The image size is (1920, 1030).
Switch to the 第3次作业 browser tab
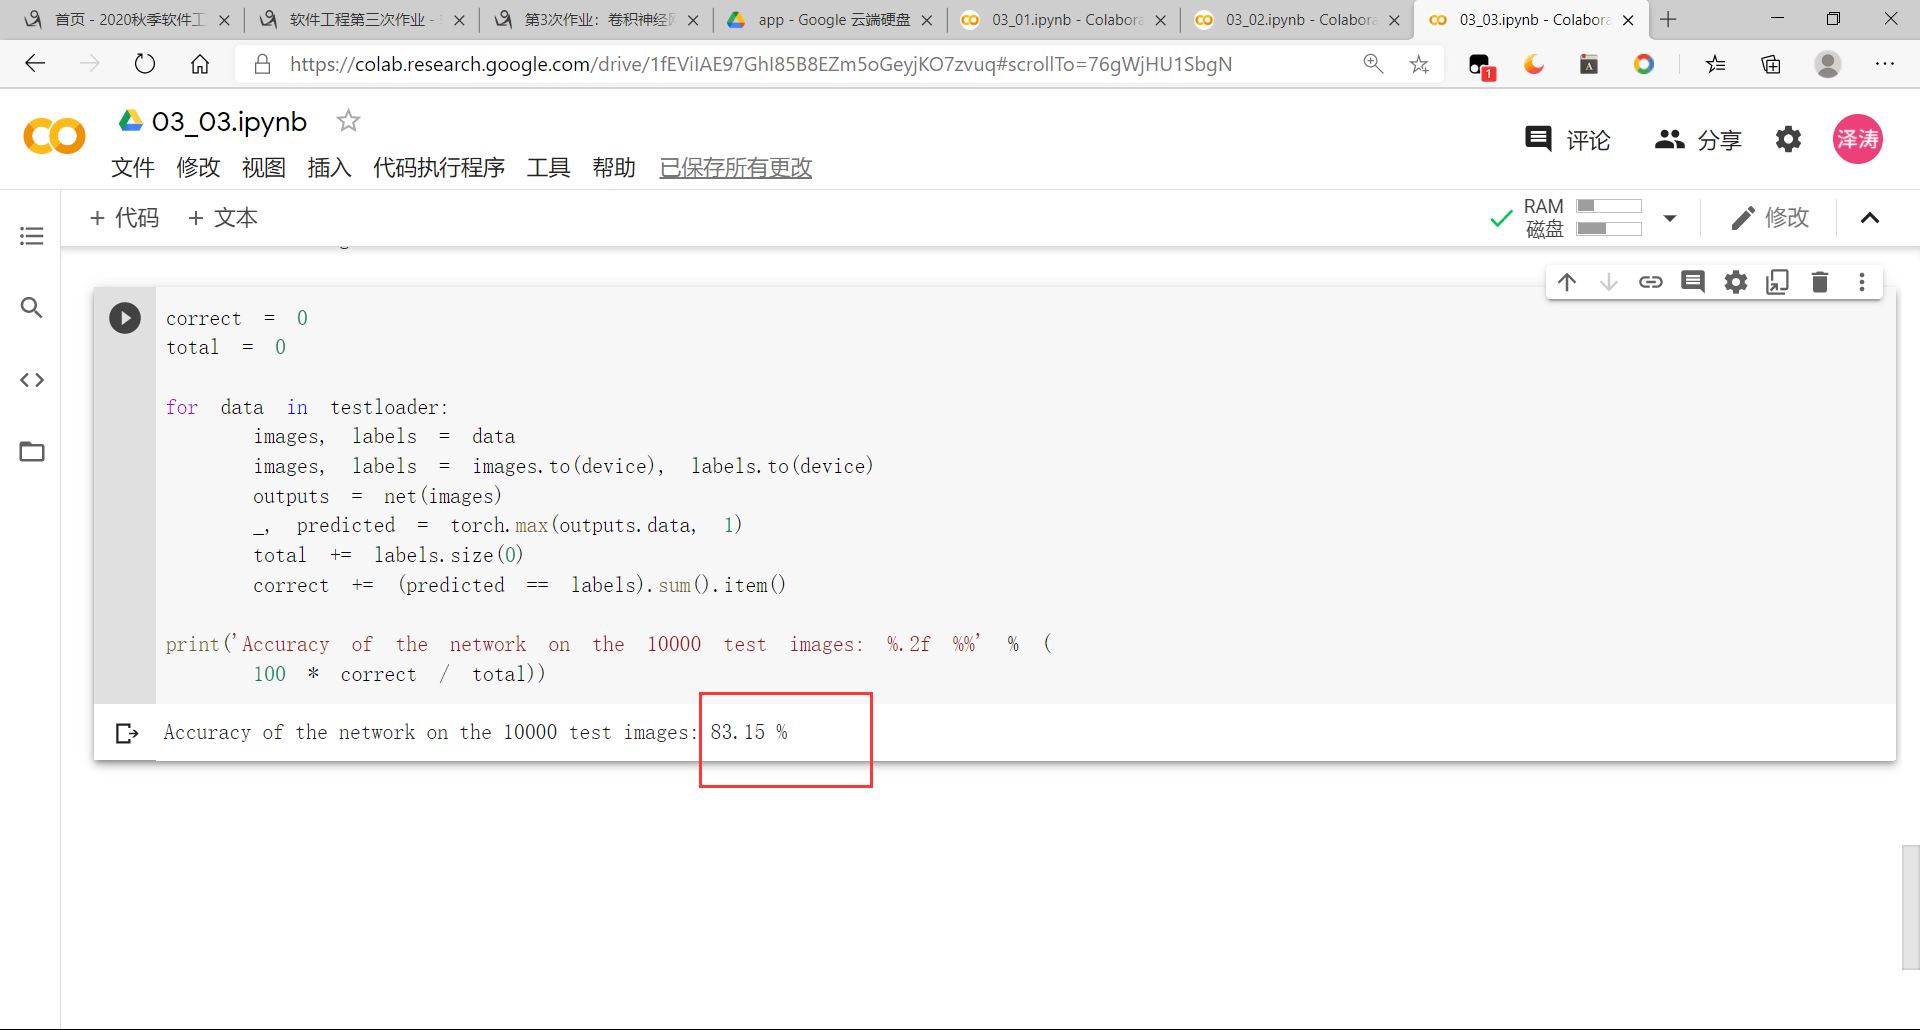coord(595,20)
